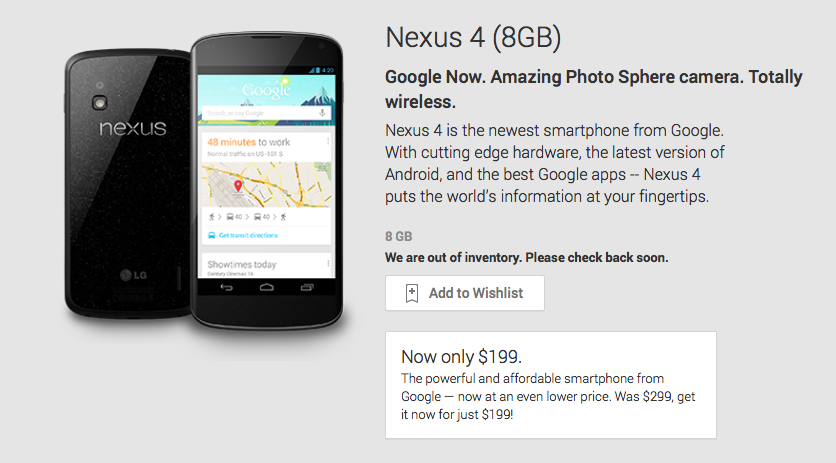Image resolution: width=836 pixels, height=463 pixels.
Task: Click the LG logo on phone back
Action: [x=133, y=275]
